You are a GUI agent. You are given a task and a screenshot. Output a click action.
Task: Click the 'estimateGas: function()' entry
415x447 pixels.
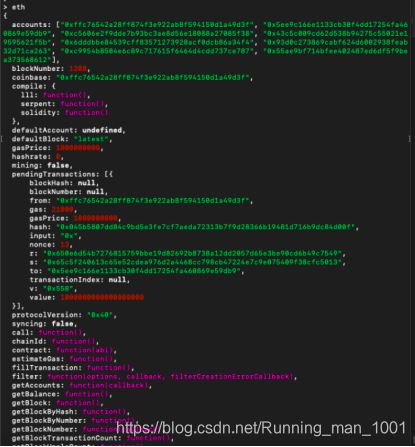click(x=64, y=359)
